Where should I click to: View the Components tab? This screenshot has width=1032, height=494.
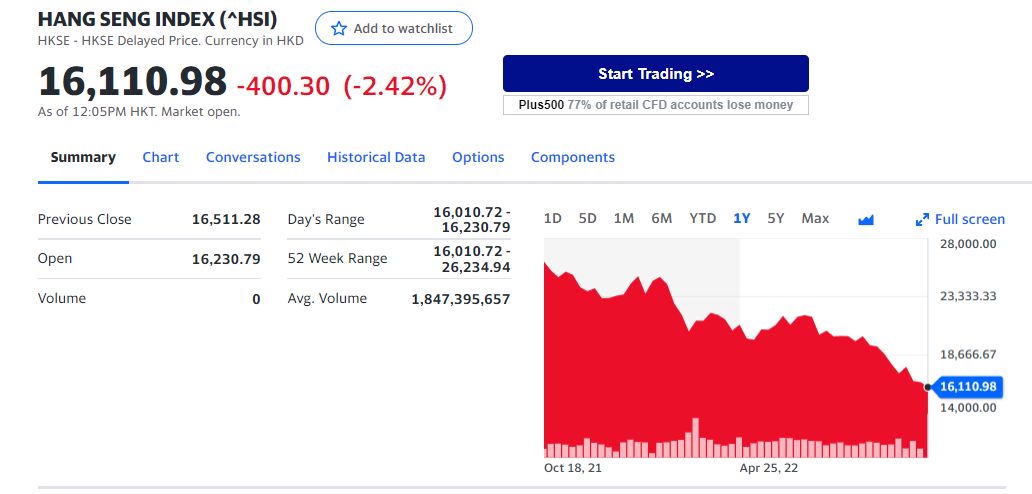[573, 157]
